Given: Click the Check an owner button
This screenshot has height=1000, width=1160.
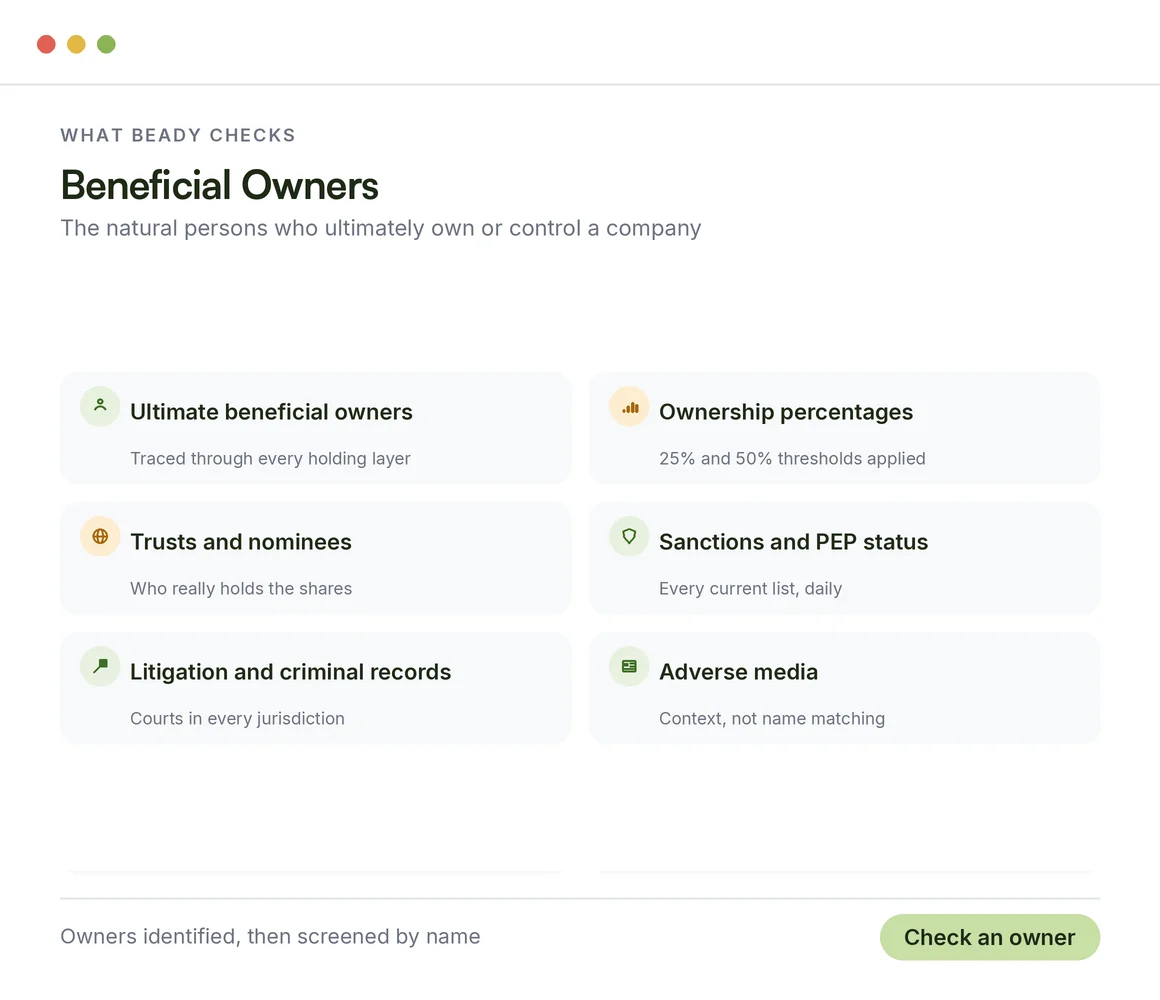Looking at the screenshot, I should pos(989,937).
